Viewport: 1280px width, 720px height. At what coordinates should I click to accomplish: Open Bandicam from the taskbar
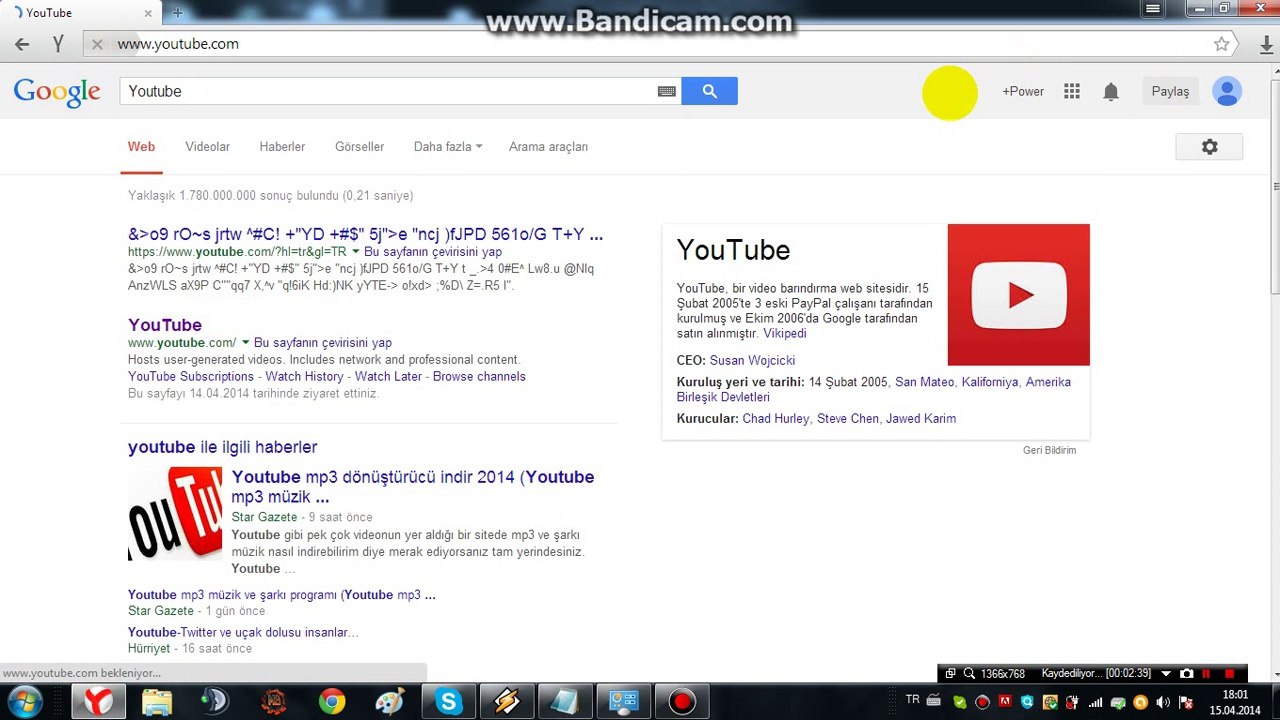tap(681, 702)
